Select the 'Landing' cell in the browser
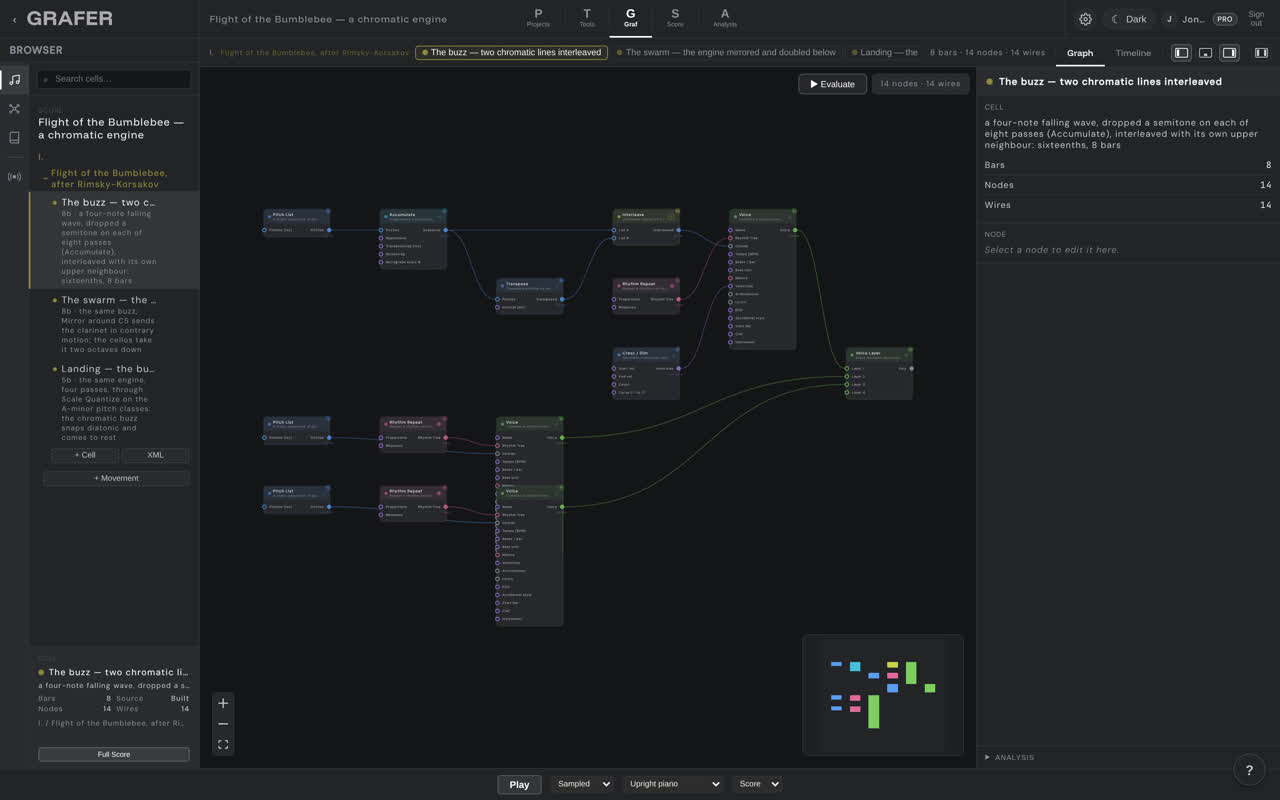This screenshot has height=800, width=1280. click(x=114, y=402)
